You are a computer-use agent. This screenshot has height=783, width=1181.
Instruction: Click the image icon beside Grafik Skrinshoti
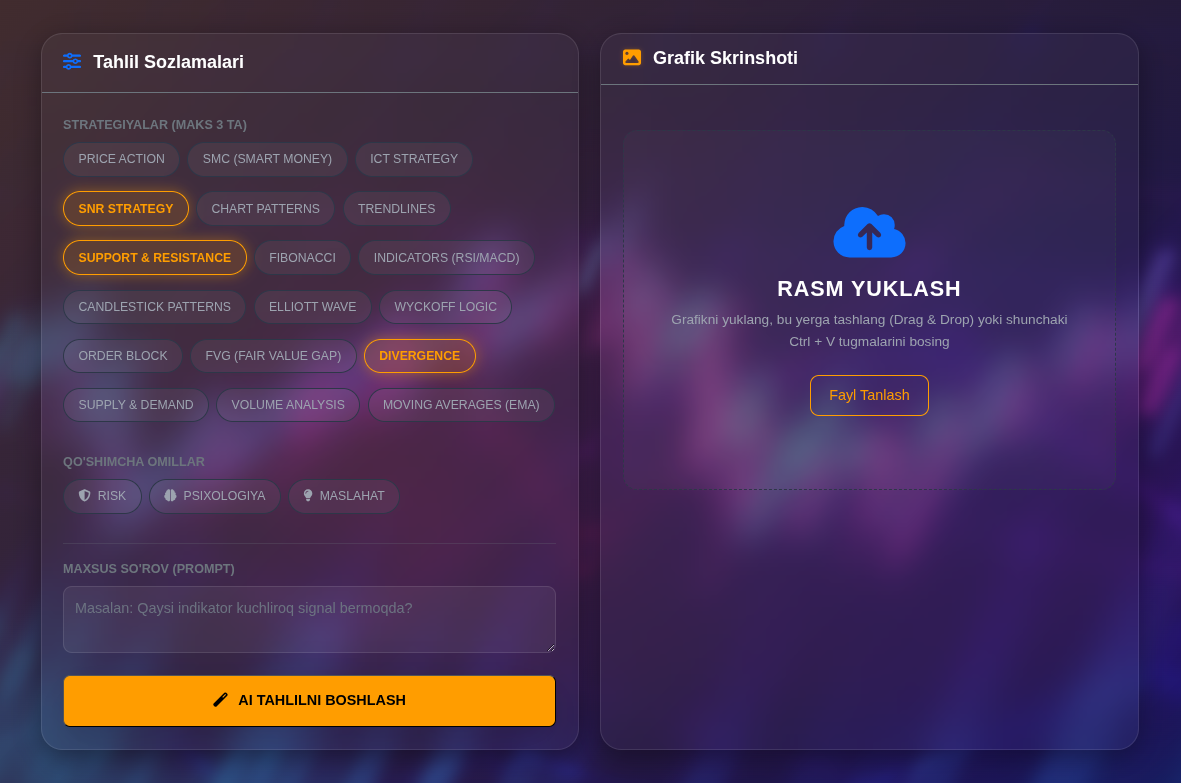pyautogui.click(x=632, y=57)
